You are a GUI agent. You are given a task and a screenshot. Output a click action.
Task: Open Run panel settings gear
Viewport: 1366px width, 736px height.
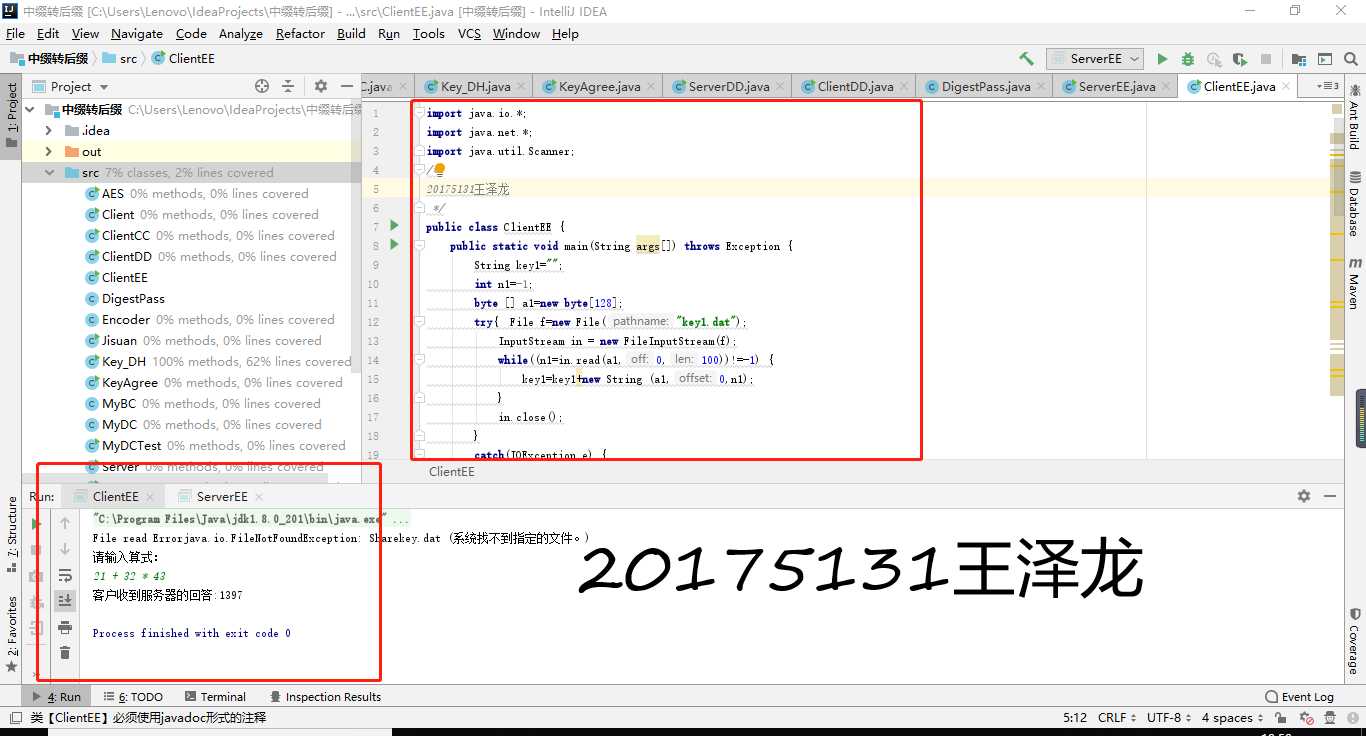[x=1304, y=496]
